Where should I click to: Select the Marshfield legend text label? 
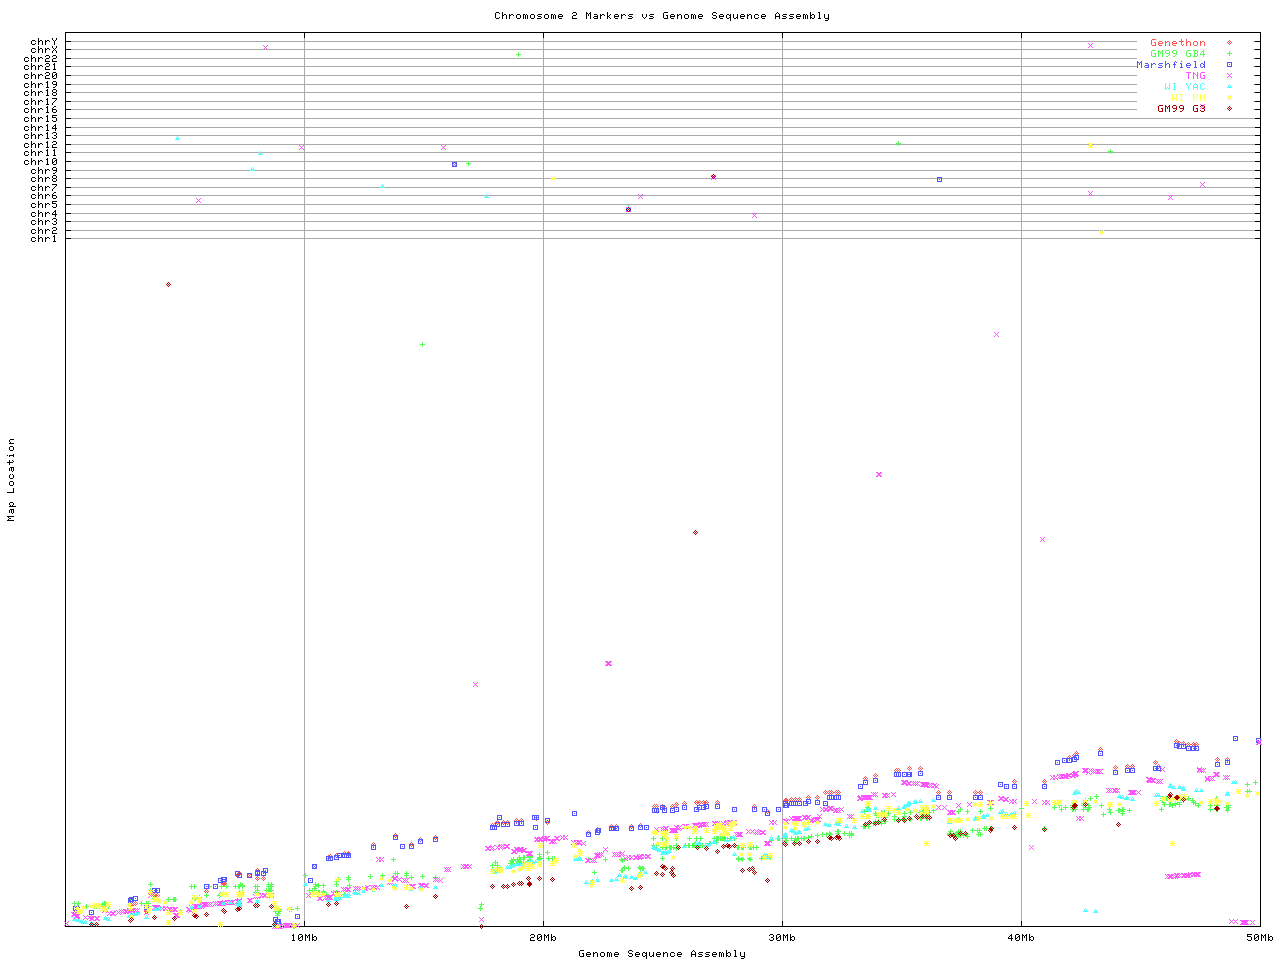(1170, 65)
